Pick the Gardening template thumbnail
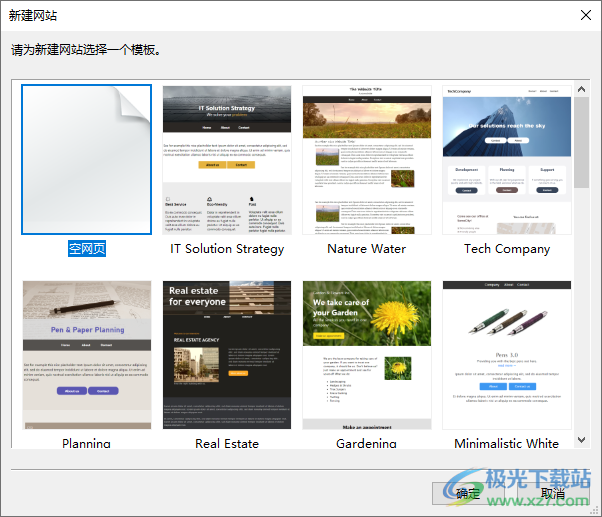The width and height of the screenshot is (602, 517). 367,355
